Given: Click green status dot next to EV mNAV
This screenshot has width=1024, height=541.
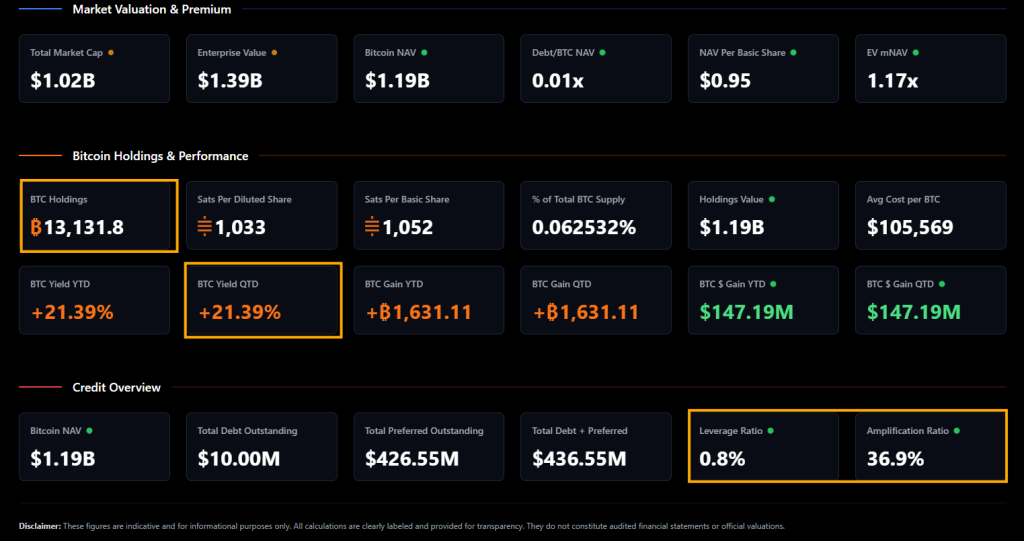Looking at the screenshot, I should click(915, 52).
